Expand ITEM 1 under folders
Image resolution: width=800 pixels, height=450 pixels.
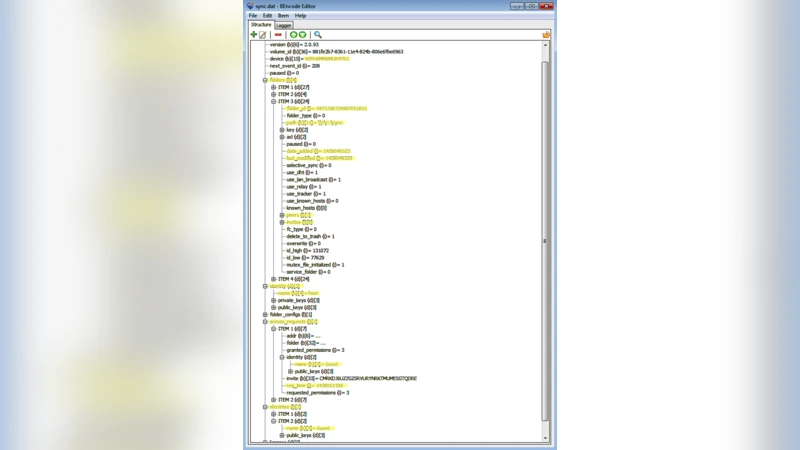pos(273,87)
